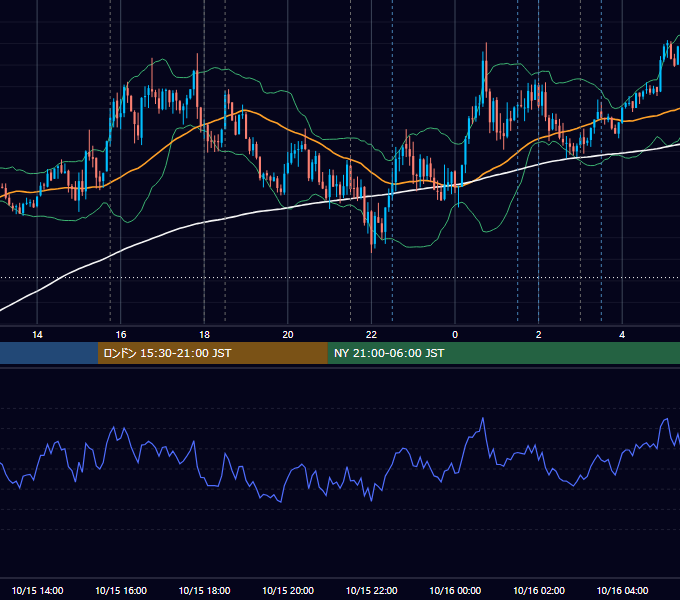Click the 10/15 20:00 date label

[288, 590]
